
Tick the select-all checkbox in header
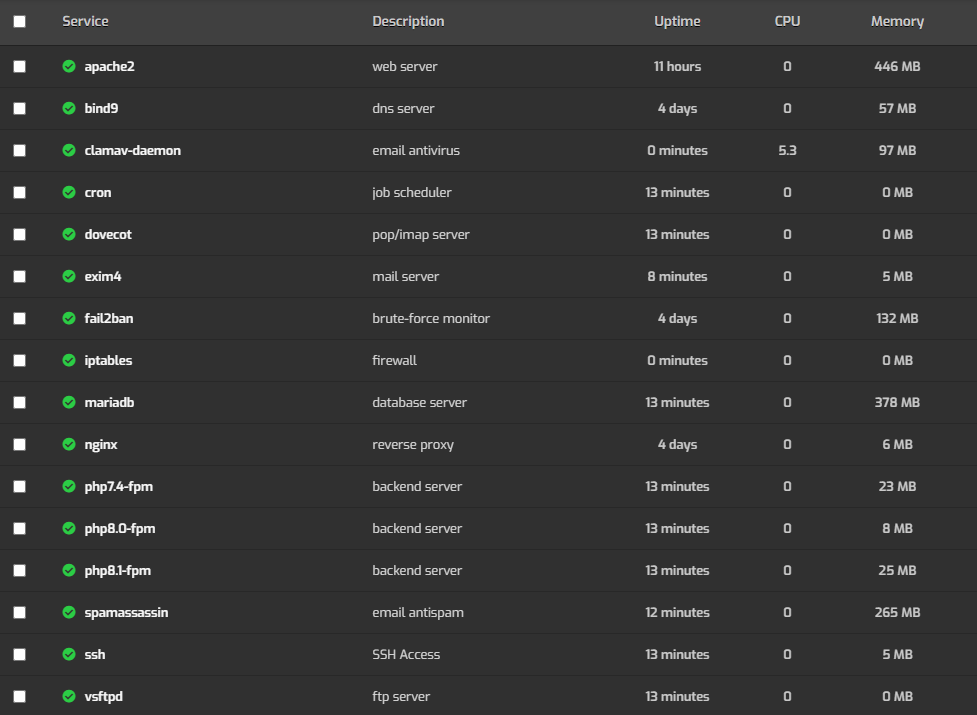pos(19,22)
